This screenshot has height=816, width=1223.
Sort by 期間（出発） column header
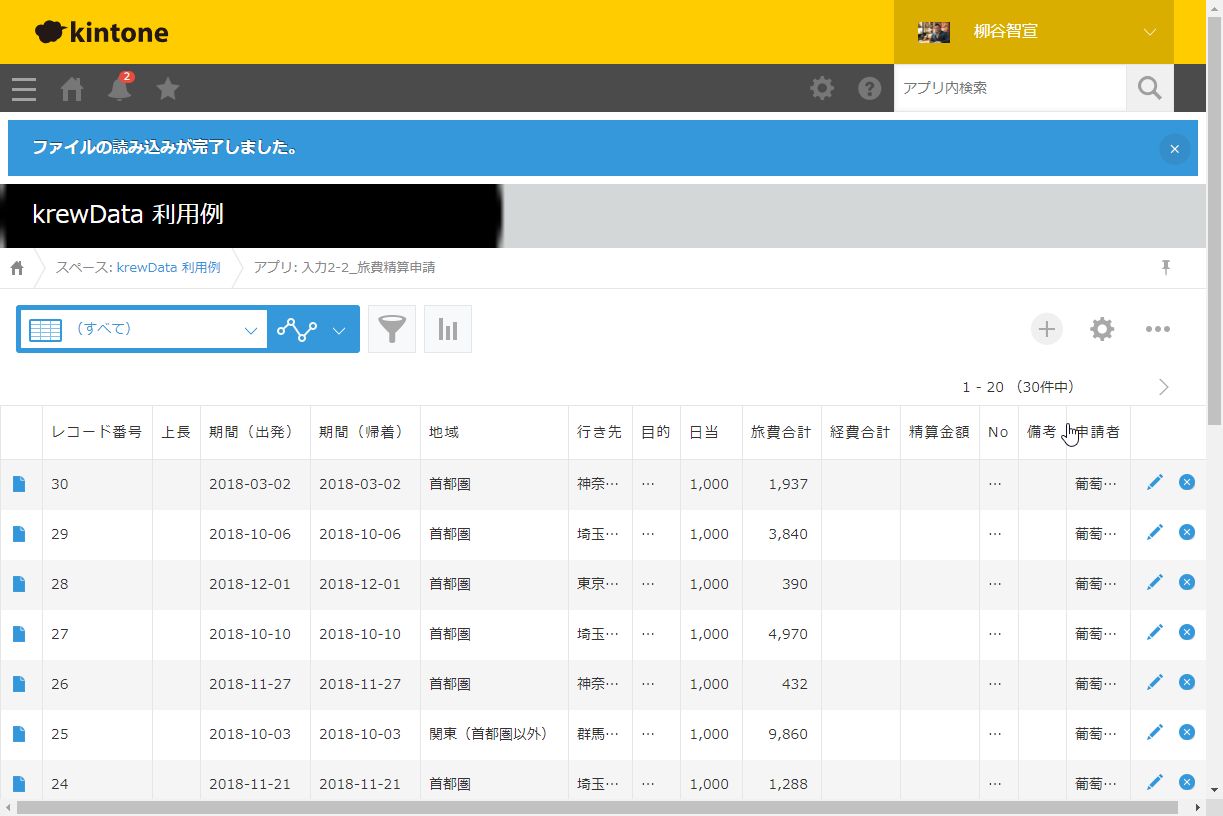pyautogui.click(x=255, y=432)
